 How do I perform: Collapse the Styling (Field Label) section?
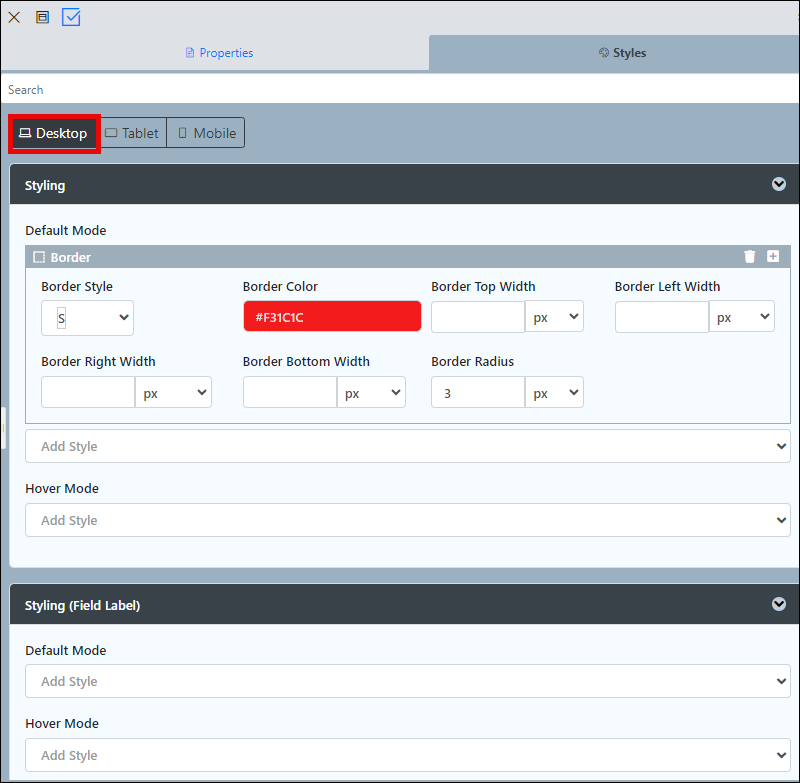click(779, 604)
